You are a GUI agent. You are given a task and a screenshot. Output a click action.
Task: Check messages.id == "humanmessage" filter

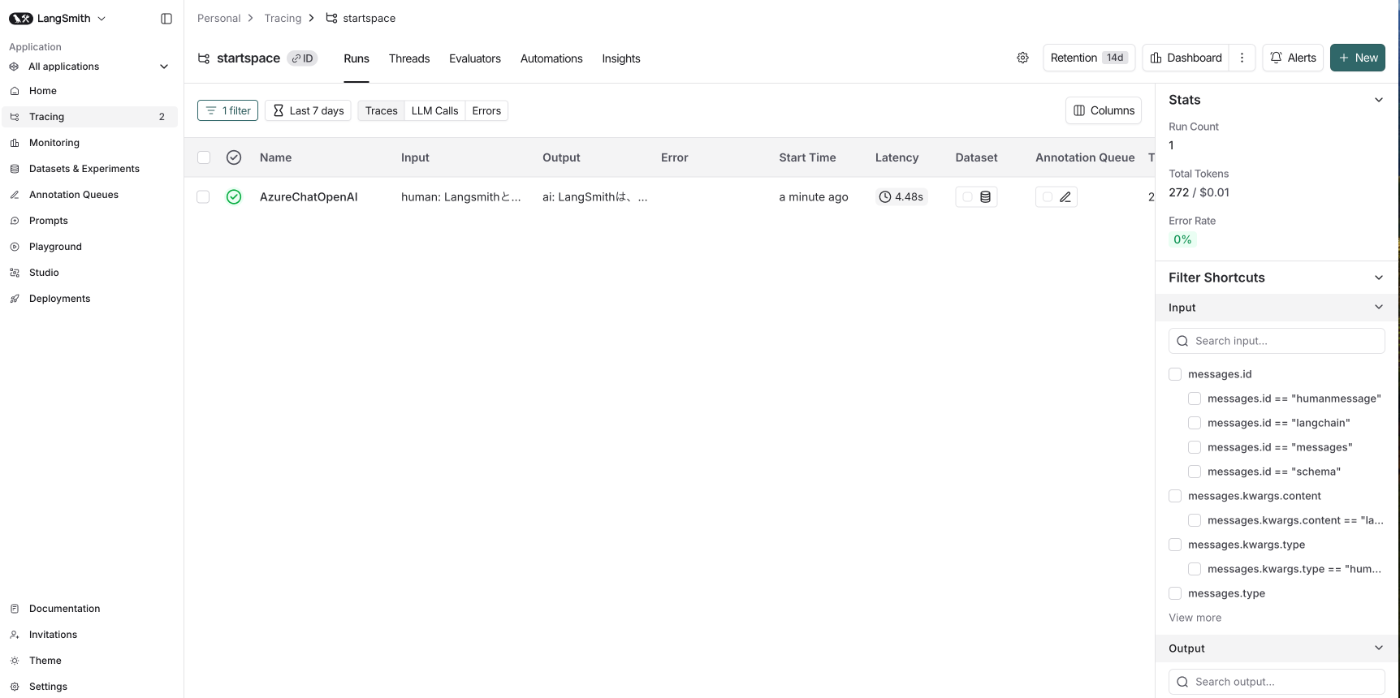click(1194, 398)
